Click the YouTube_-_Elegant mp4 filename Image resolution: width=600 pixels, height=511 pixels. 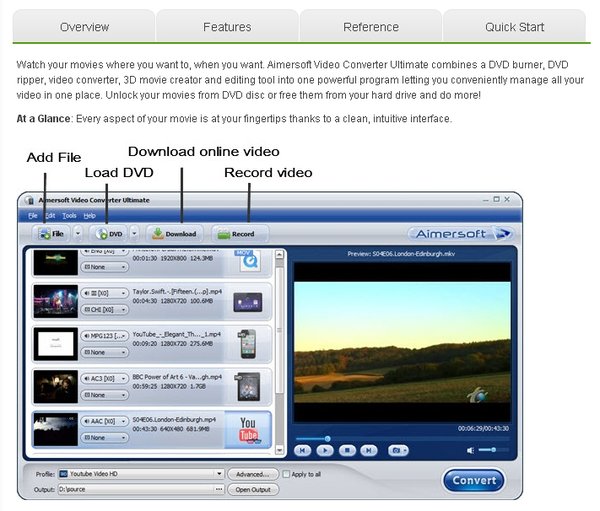[176, 335]
